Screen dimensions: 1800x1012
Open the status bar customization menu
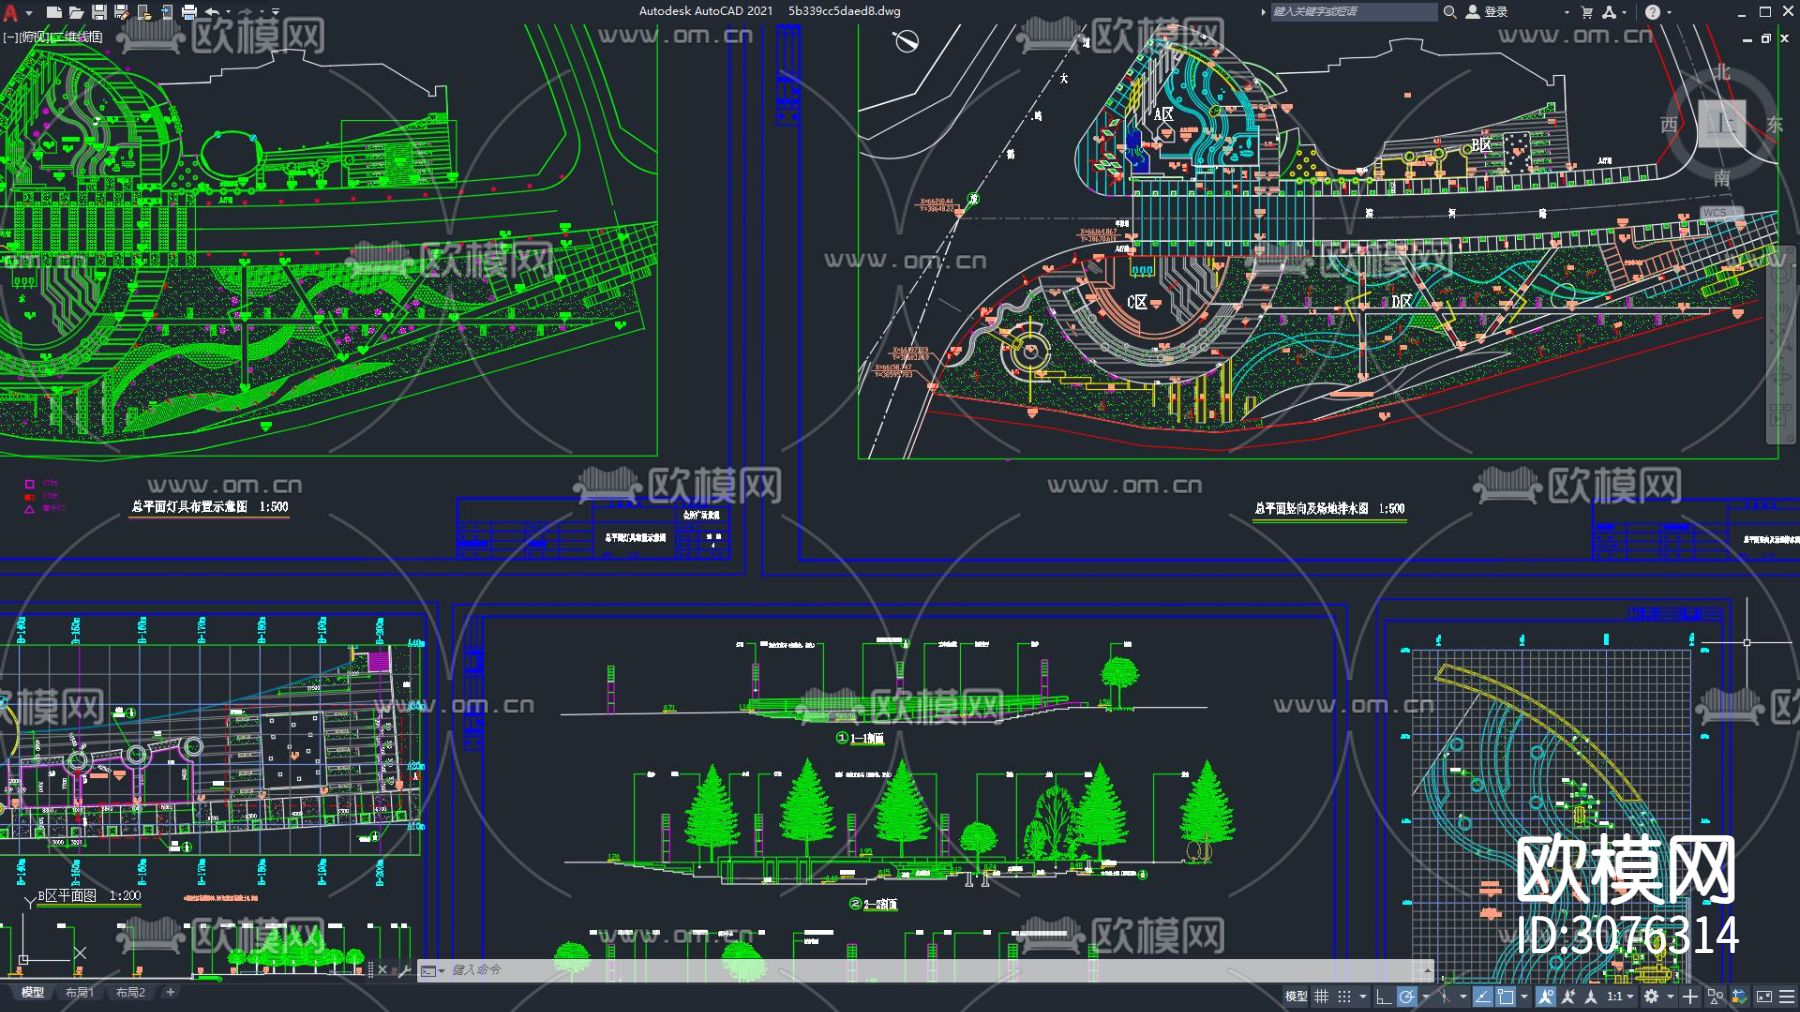click(x=1787, y=996)
